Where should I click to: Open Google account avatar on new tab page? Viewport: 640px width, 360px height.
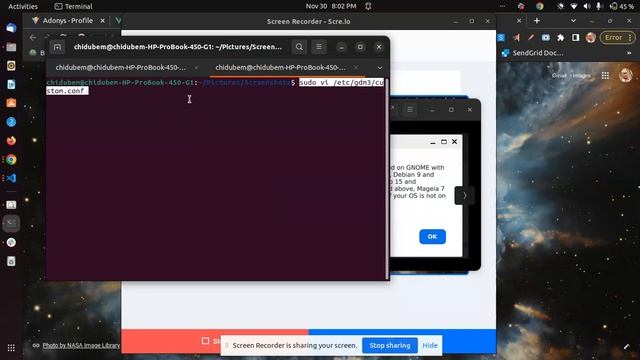pyautogui.click(x=625, y=75)
